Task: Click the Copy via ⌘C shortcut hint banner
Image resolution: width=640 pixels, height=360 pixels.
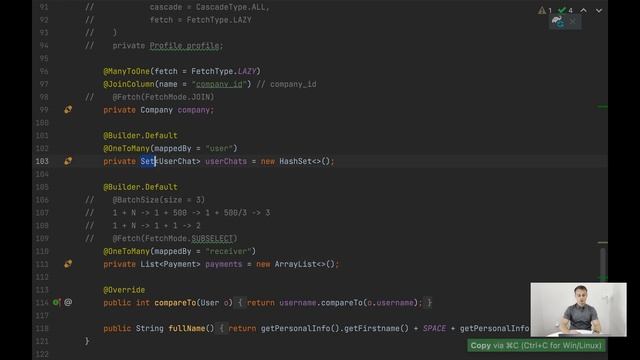Action: pyautogui.click(x=536, y=346)
